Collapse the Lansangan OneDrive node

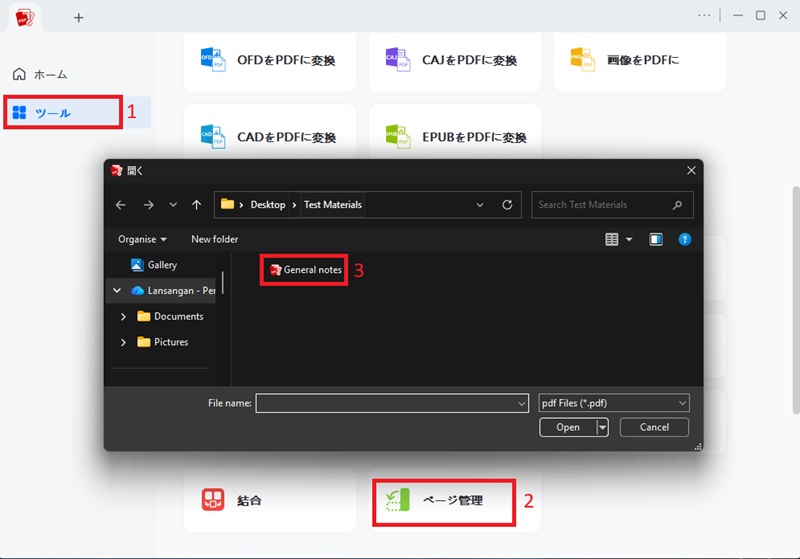(x=117, y=290)
